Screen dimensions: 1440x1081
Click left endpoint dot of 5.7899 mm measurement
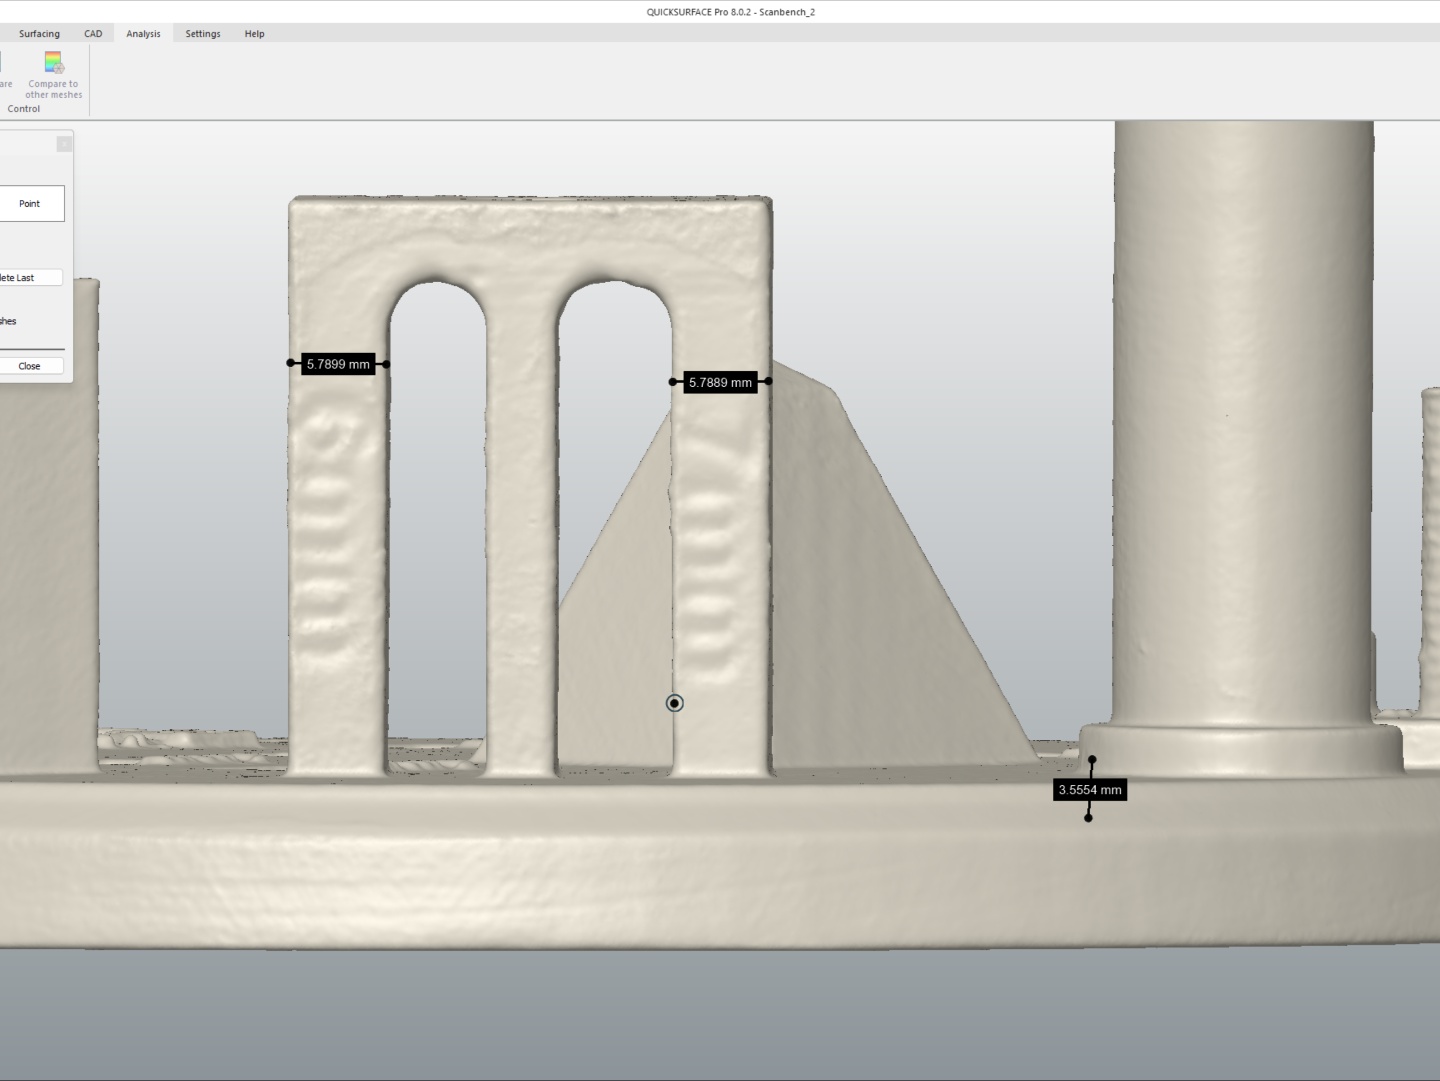click(291, 363)
